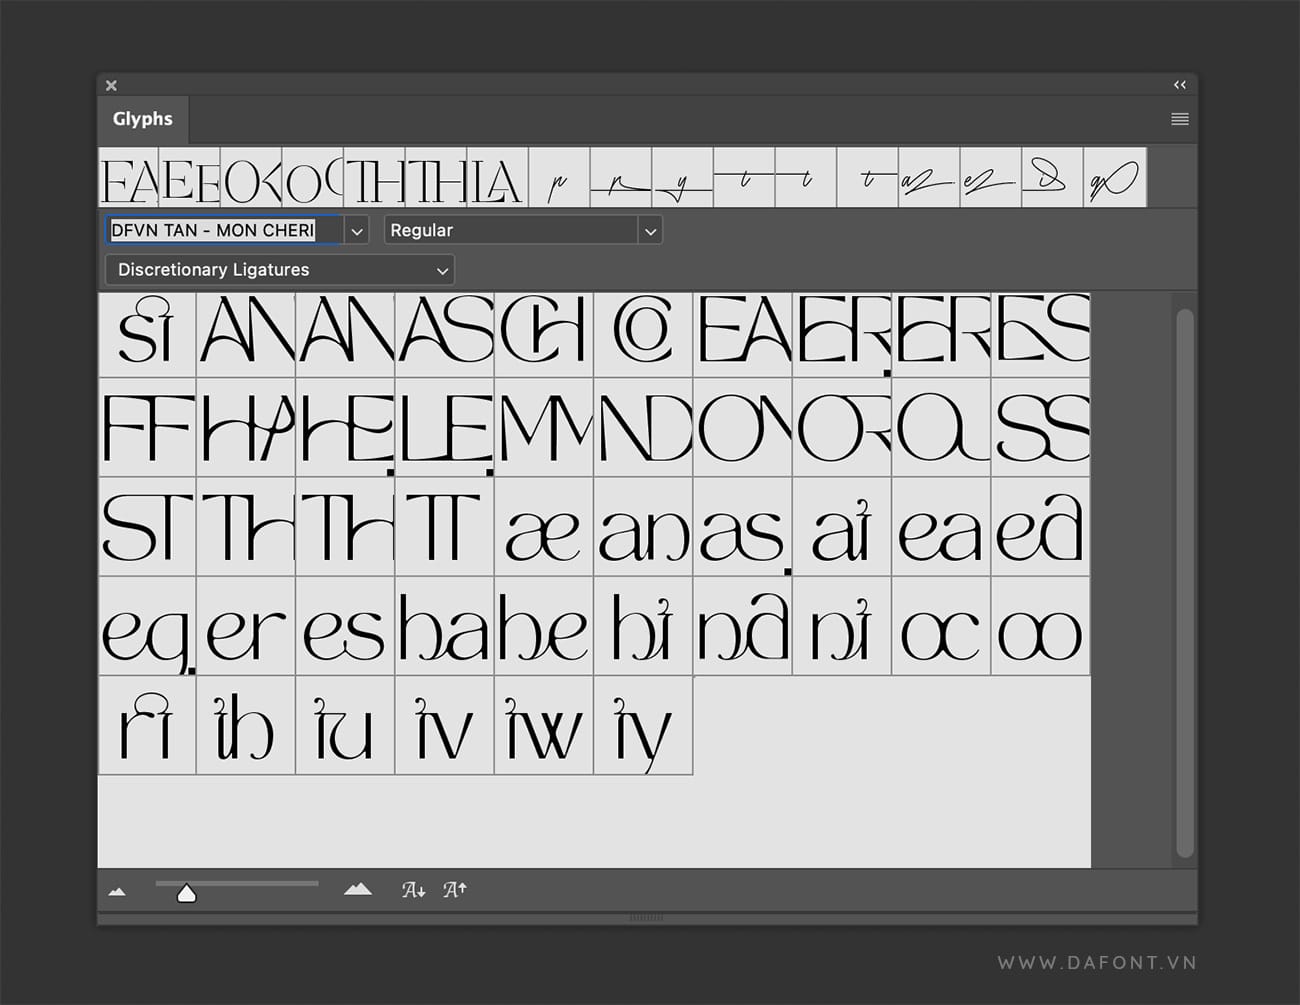Open the Glyphs panel menu
1300x1005 pixels.
coord(1179,119)
